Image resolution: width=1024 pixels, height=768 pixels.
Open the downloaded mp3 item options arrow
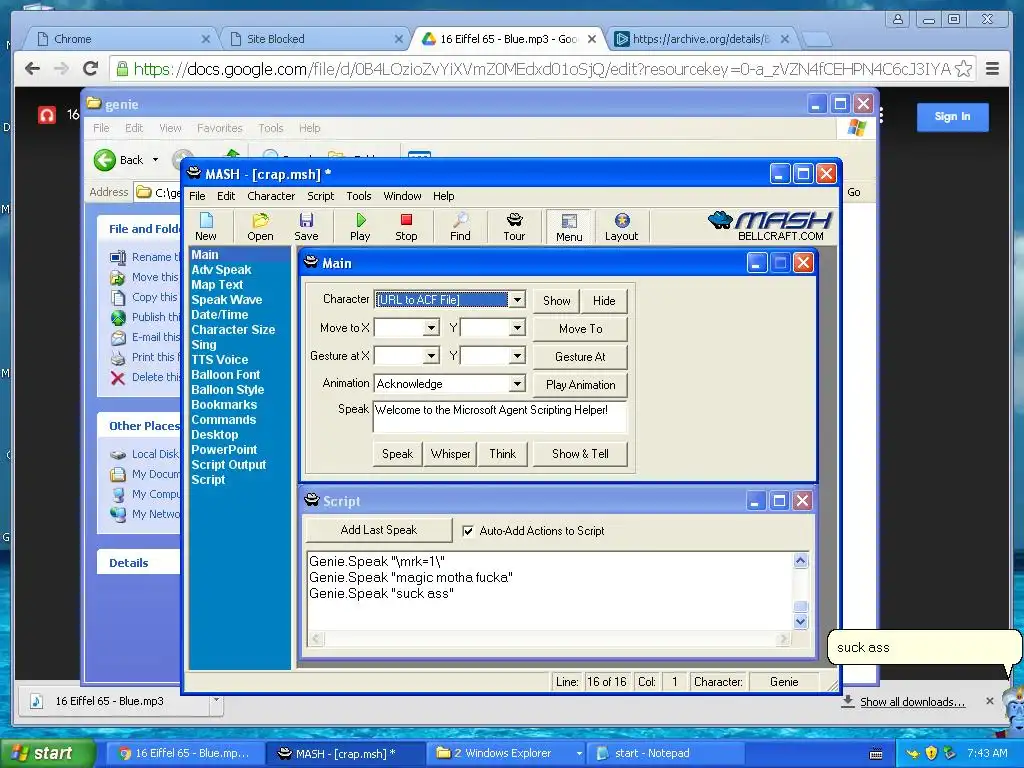point(216,699)
